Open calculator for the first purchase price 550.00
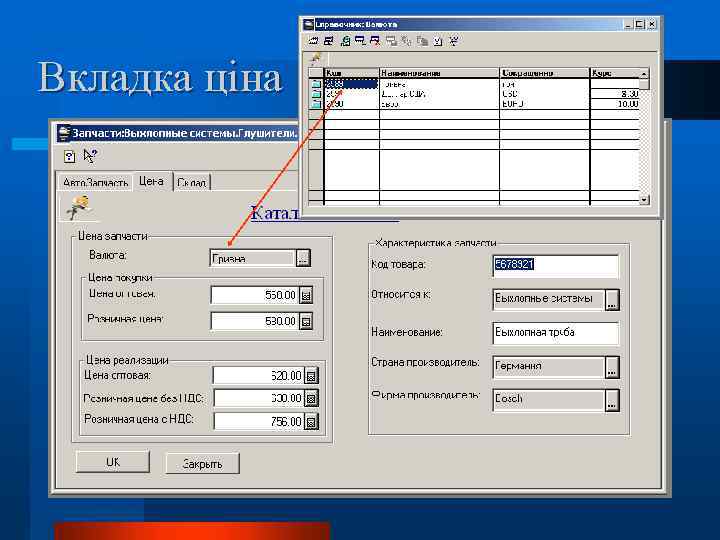The width and height of the screenshot is (720, 540). [306, 295]
